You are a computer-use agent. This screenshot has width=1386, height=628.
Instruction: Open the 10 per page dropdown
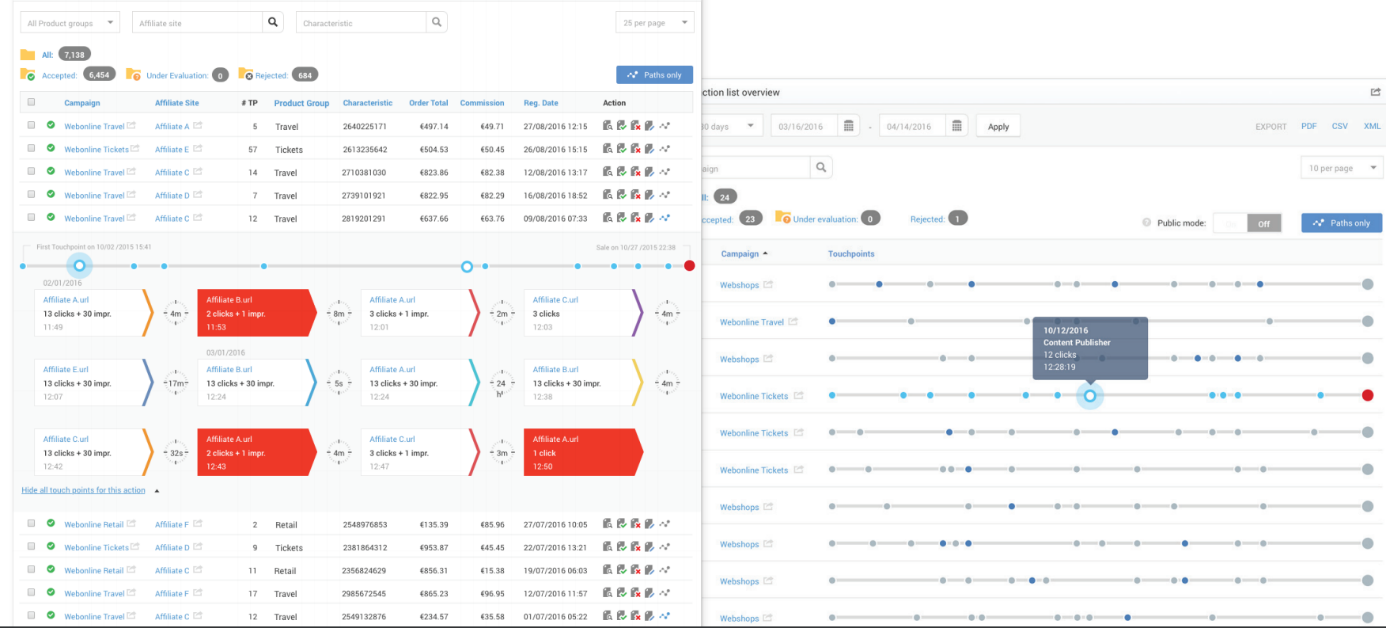click(x=1341, y=168)
